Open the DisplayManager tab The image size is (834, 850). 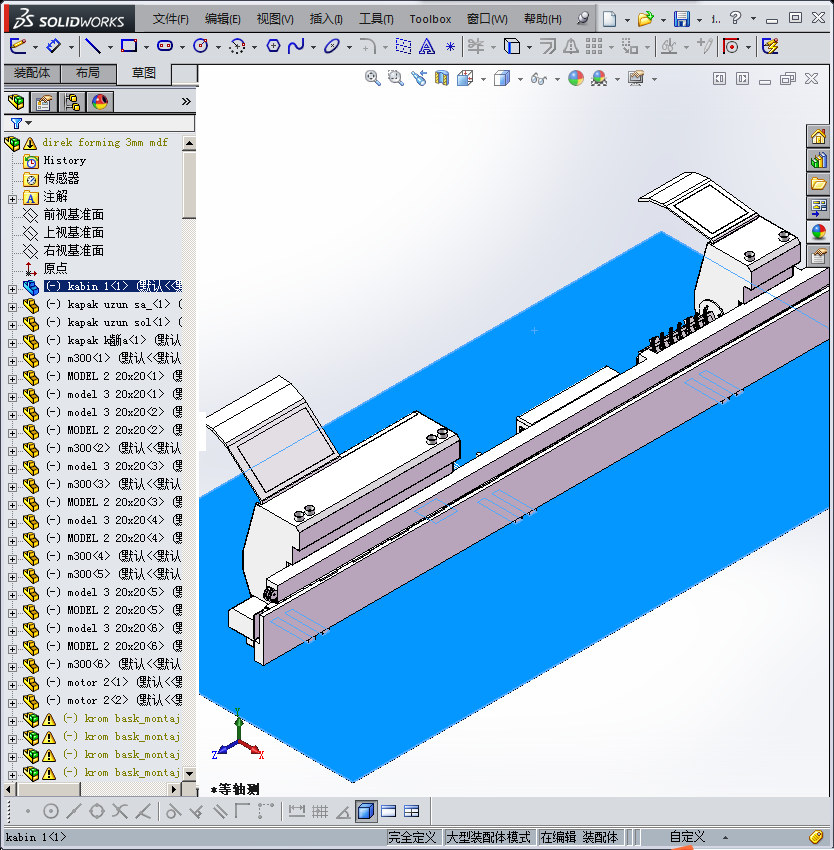point(100,101)
